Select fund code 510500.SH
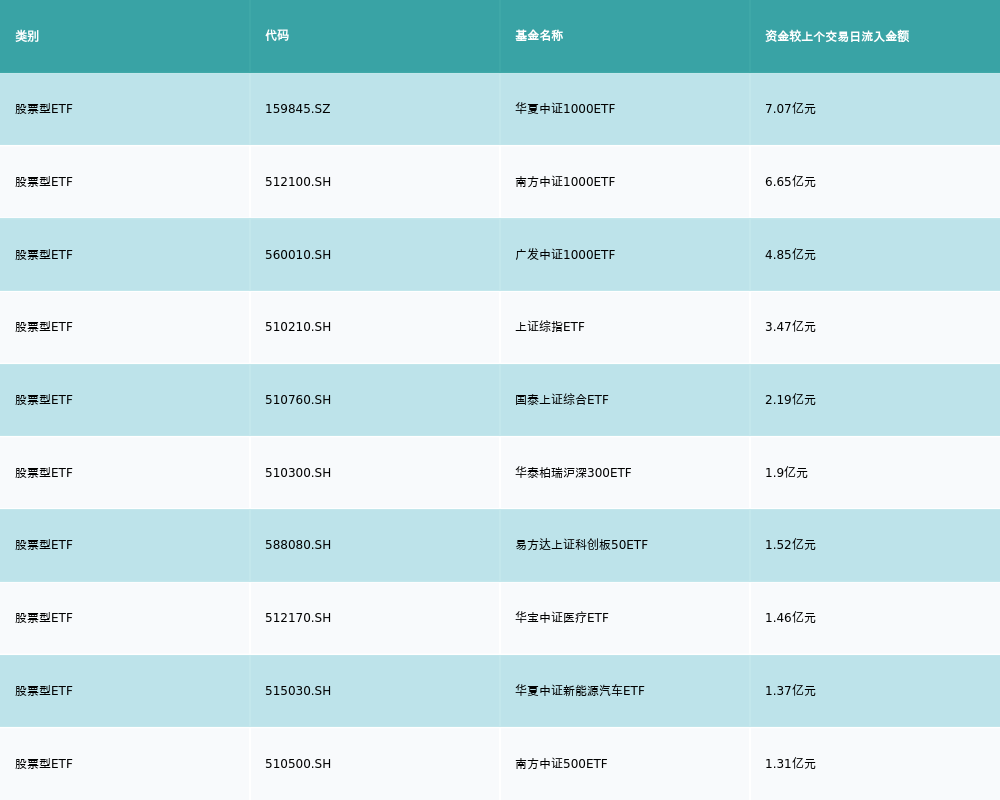 point(298,764)
